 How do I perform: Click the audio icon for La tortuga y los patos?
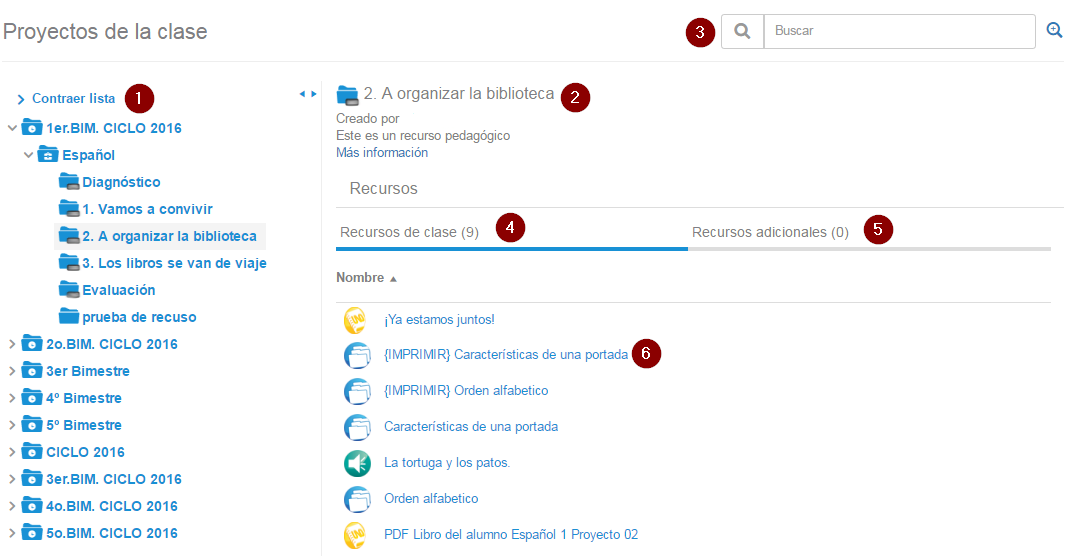357,463
